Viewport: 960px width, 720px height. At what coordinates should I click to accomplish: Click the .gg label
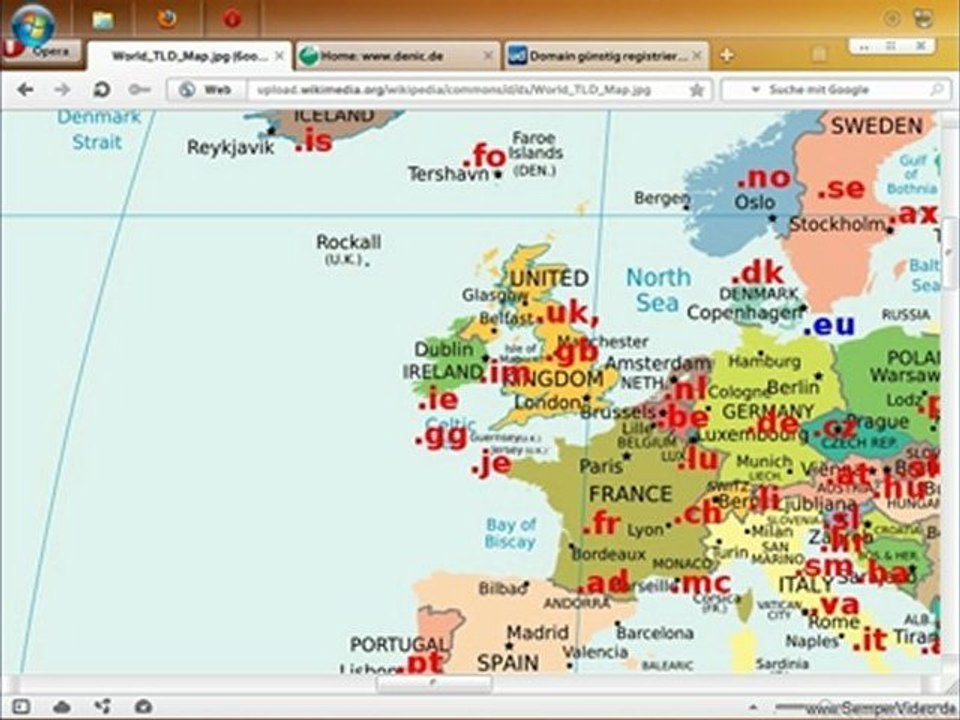[x=441, y=437]
